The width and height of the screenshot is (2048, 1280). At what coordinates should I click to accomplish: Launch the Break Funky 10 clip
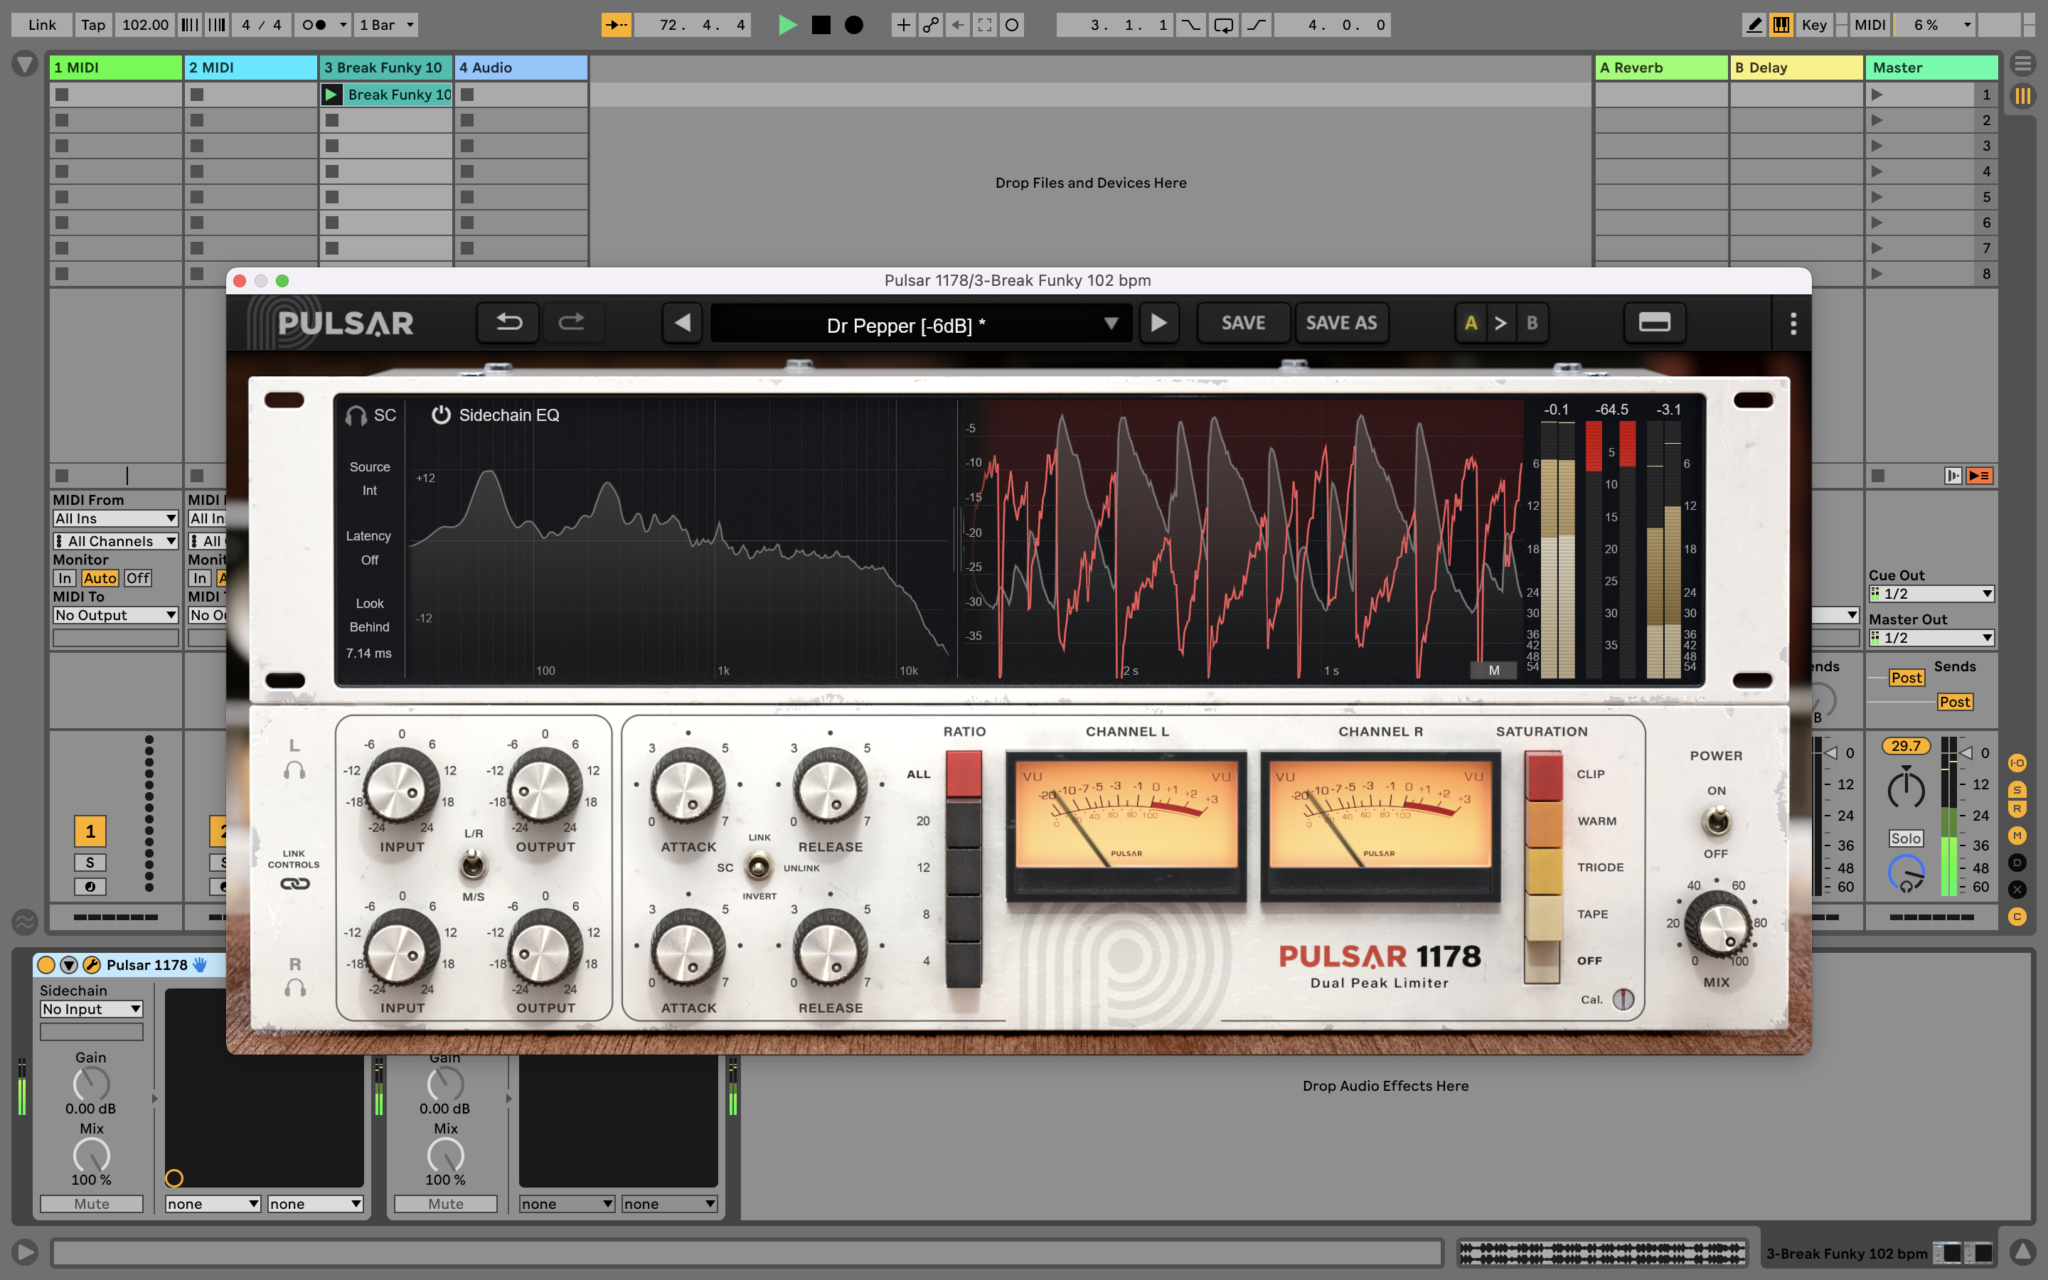(x=331, y=94)
